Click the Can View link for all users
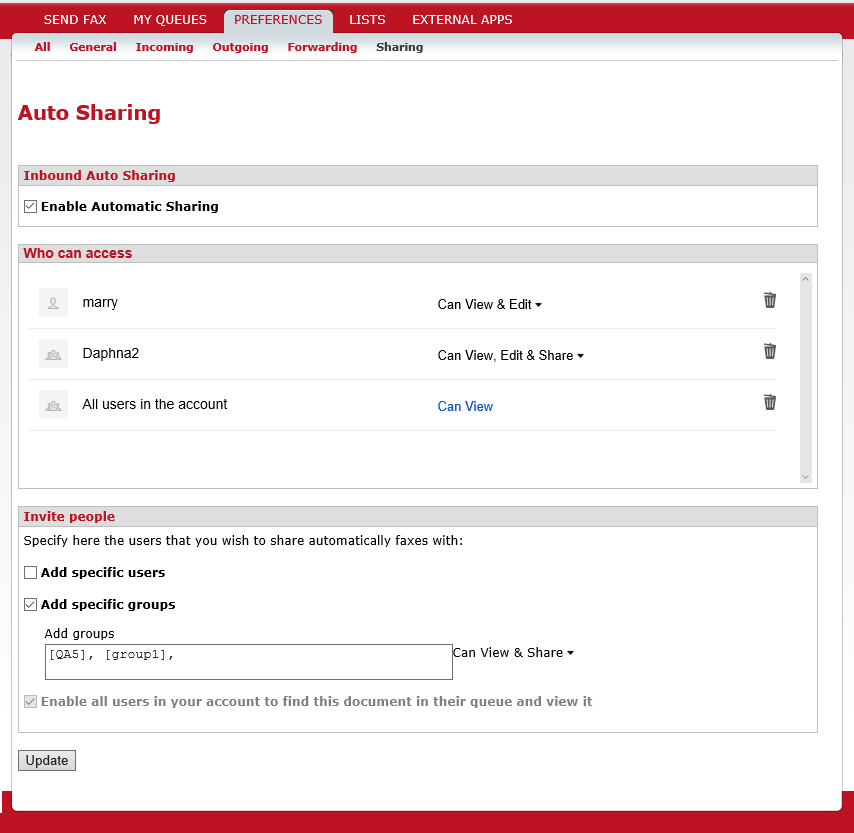Screen dimensions: 854x833 point(465,407)
